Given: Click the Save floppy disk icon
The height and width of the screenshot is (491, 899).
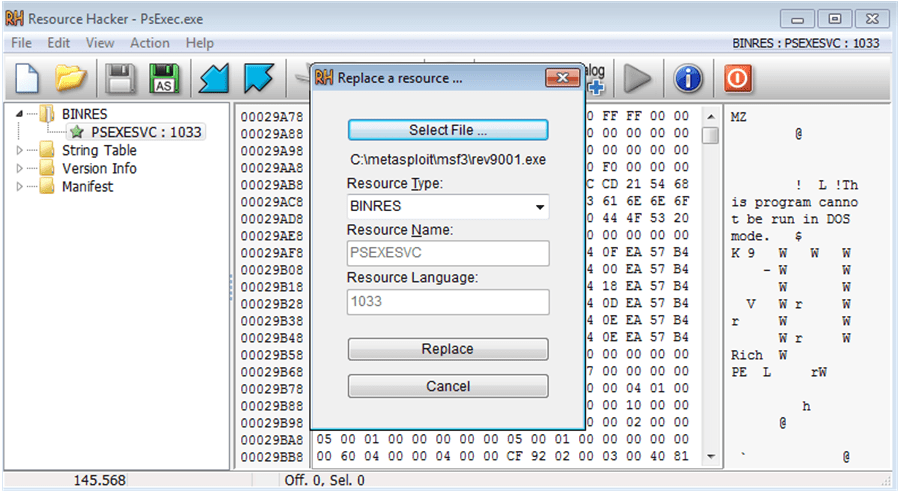Looking at the screenshot, I should [119, 79].
